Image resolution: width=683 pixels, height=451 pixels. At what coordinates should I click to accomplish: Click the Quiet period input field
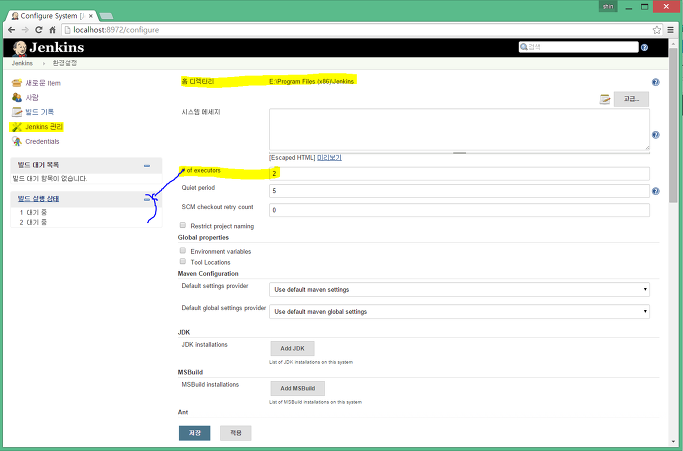pyautogui.click(x=459, y=191)
